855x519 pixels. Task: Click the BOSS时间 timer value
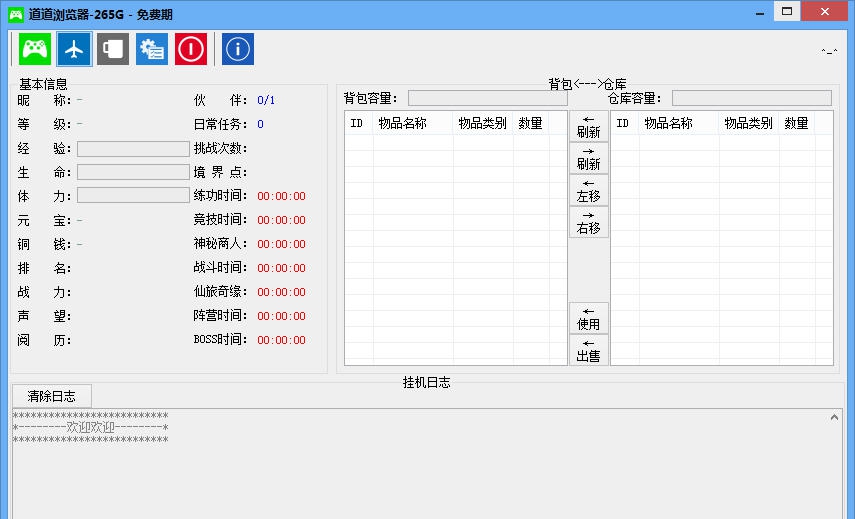click(281, 340)
